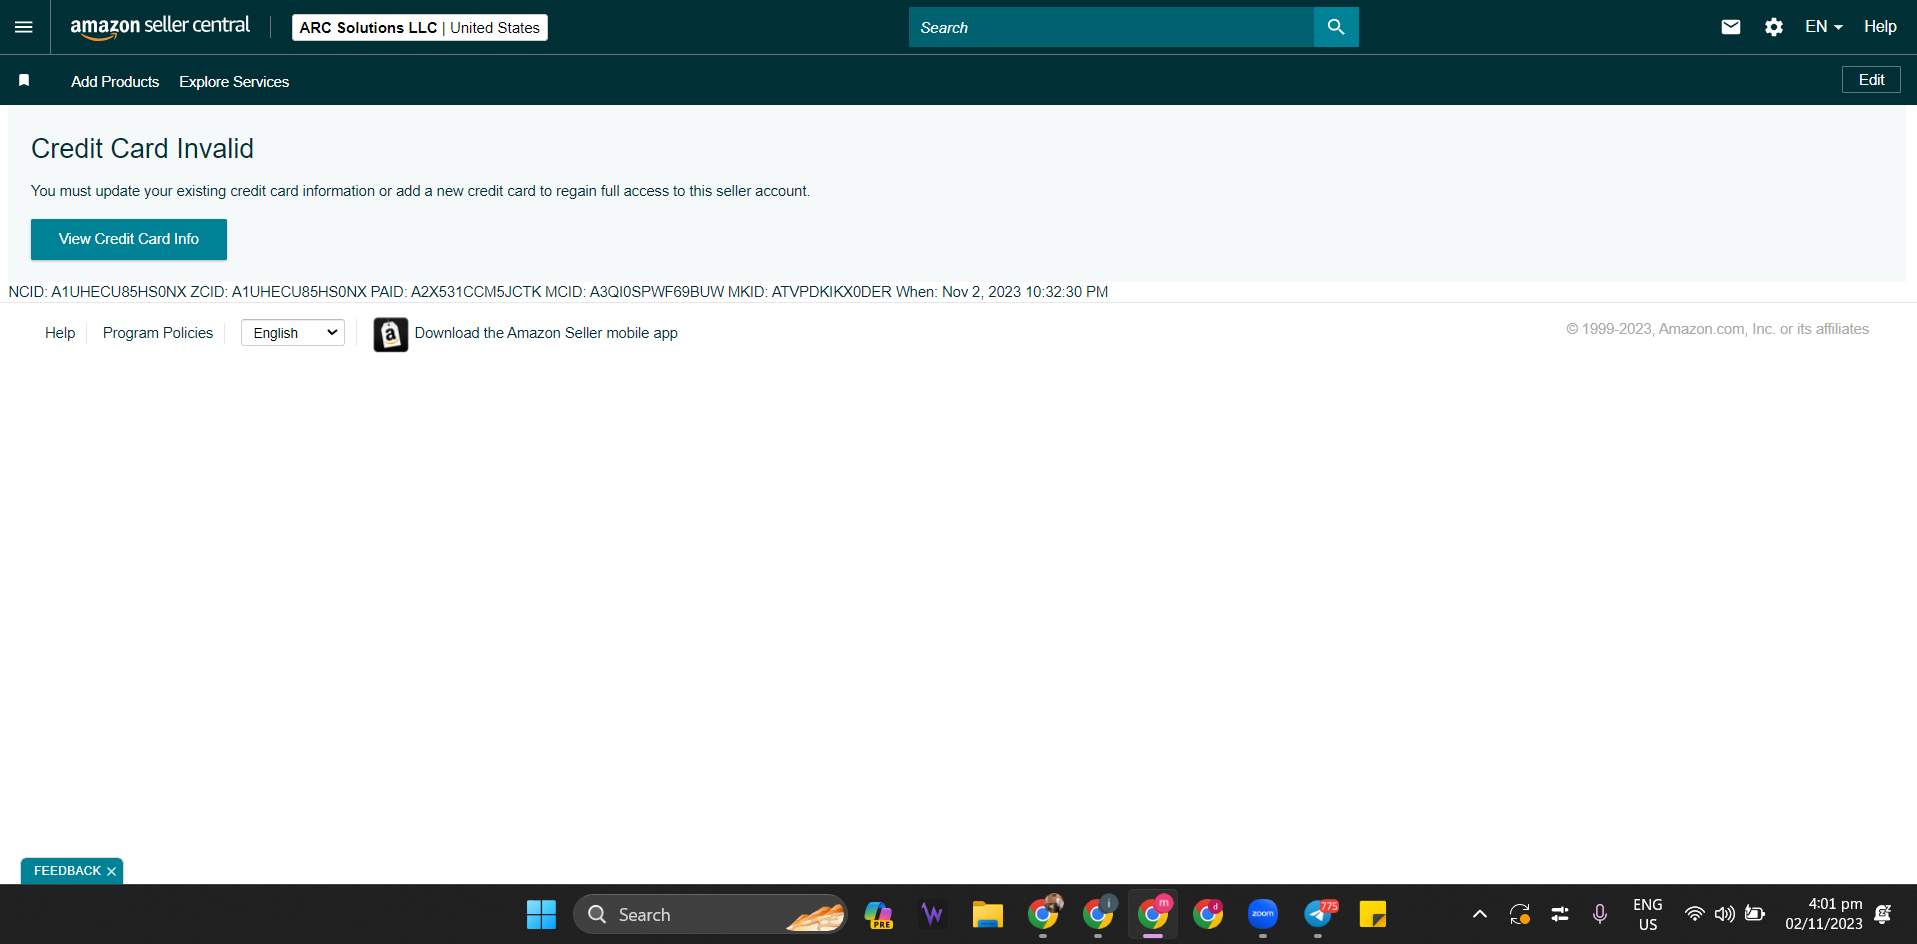Screen dimensions: 1917x944
Task: Switch to Chrome window with the 'i' badge
Action: (x=1098, y=914)
